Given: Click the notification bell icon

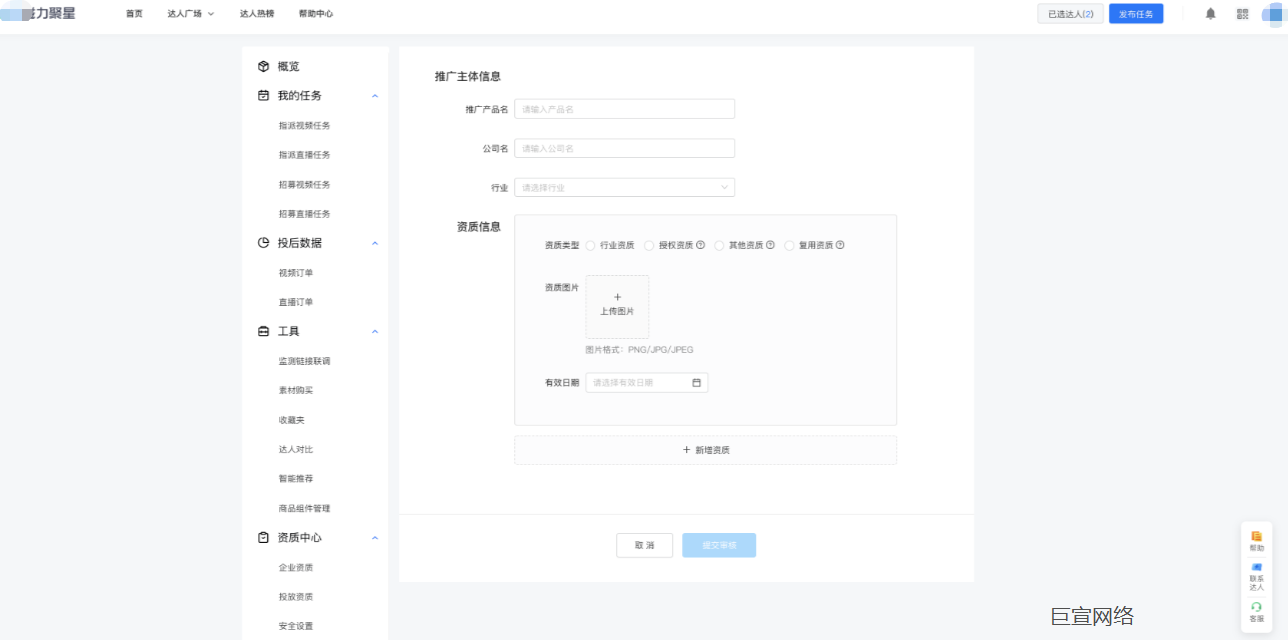Looking at the screenshot, I should pos(1208,14).
